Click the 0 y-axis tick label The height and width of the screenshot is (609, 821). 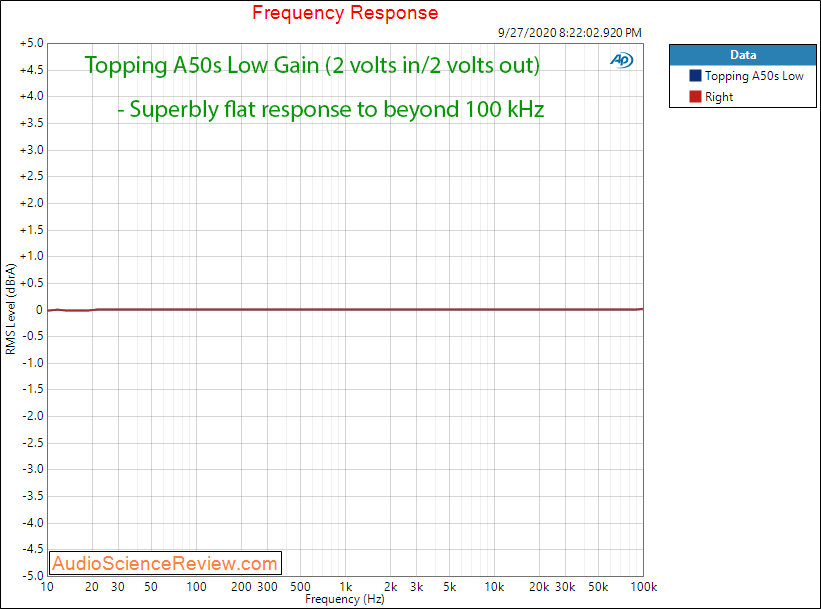coord(39,309)
